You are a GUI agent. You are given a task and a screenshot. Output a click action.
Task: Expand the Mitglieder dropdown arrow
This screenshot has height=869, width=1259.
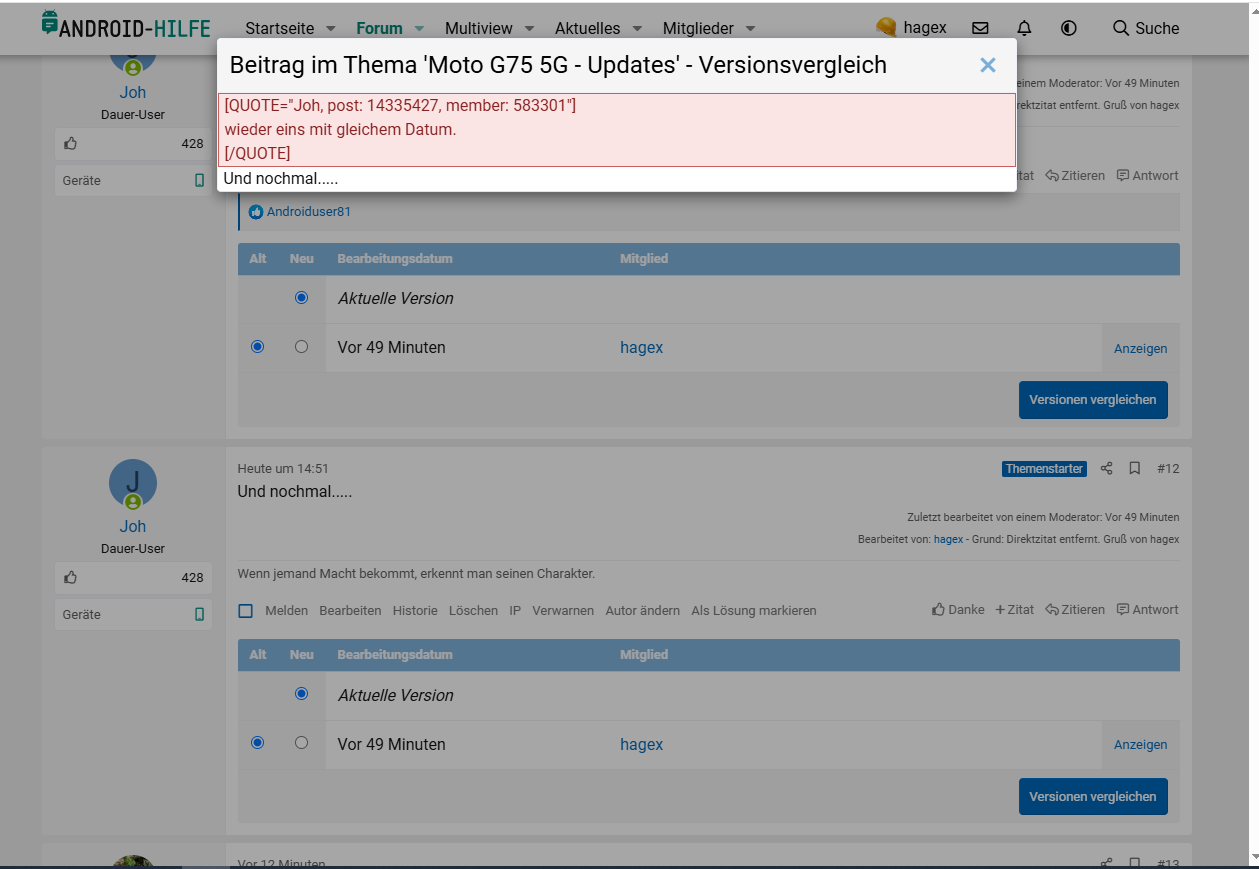(750, 29)
